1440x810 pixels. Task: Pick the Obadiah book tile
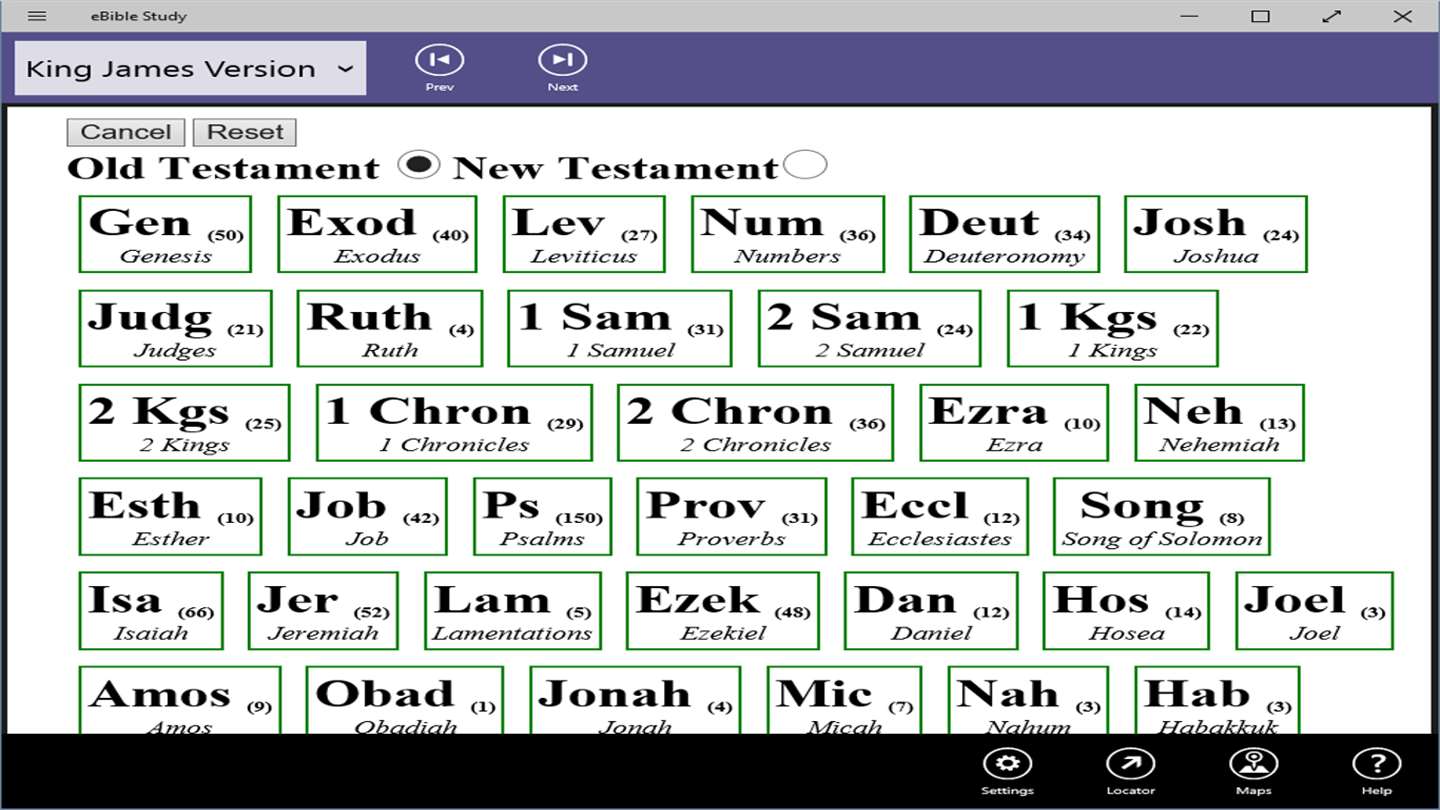coord(405,700)
